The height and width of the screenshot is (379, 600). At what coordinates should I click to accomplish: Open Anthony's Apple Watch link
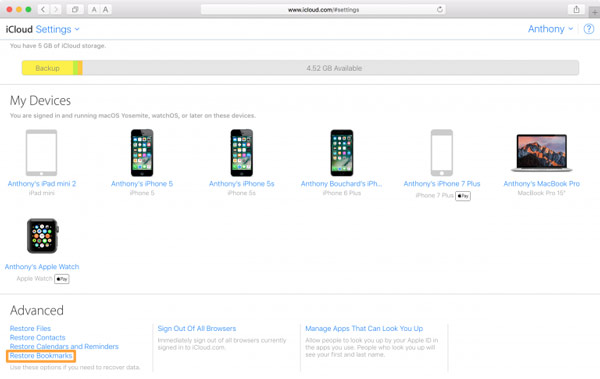point(42,267)
